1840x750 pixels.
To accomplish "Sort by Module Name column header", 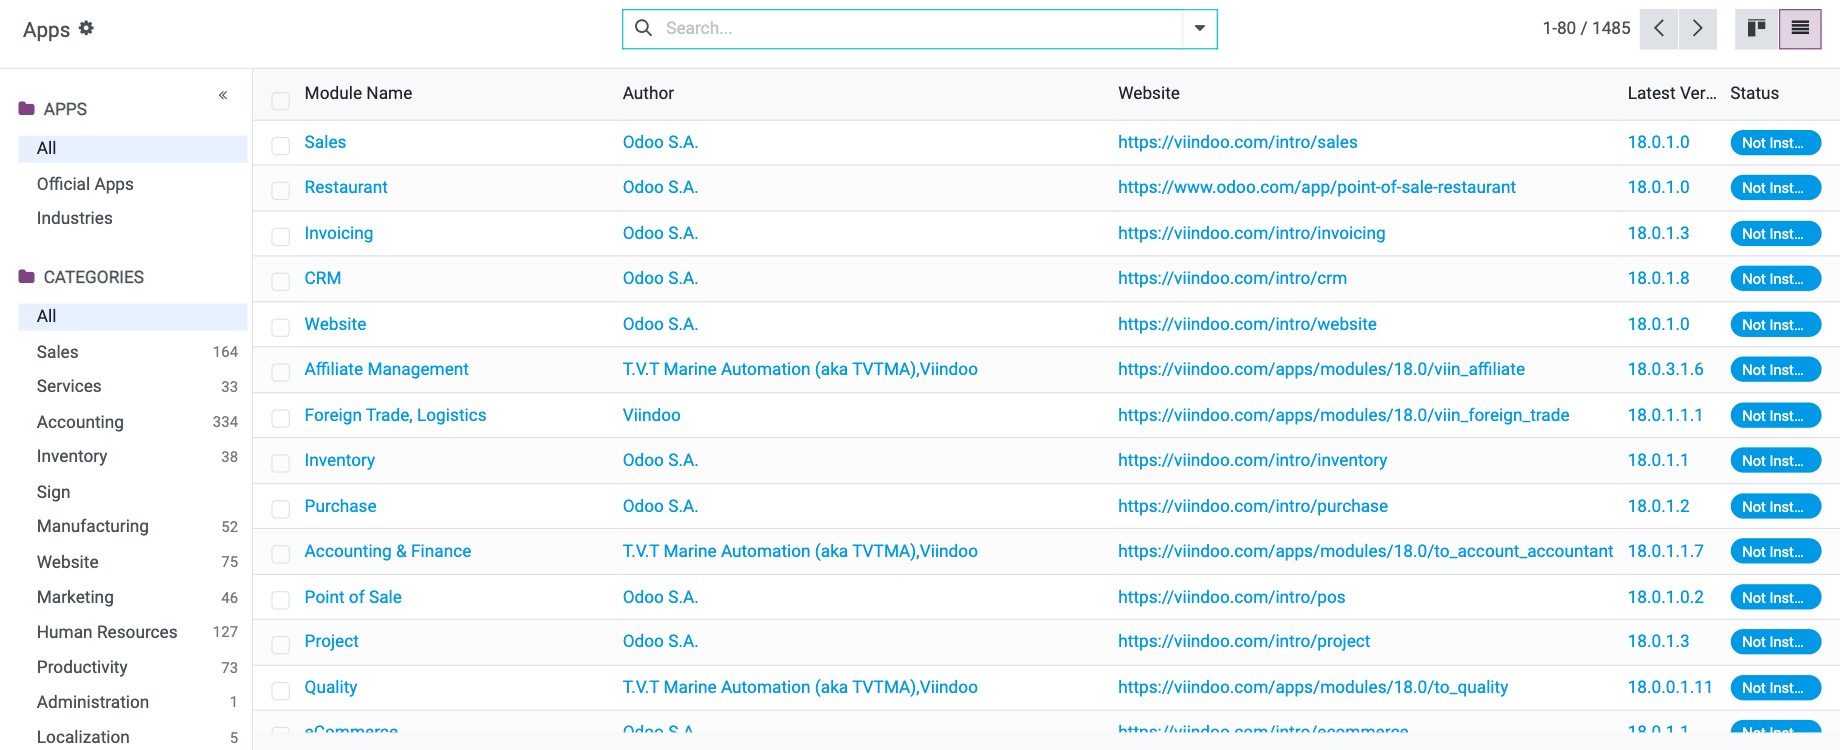I will 358,93.
